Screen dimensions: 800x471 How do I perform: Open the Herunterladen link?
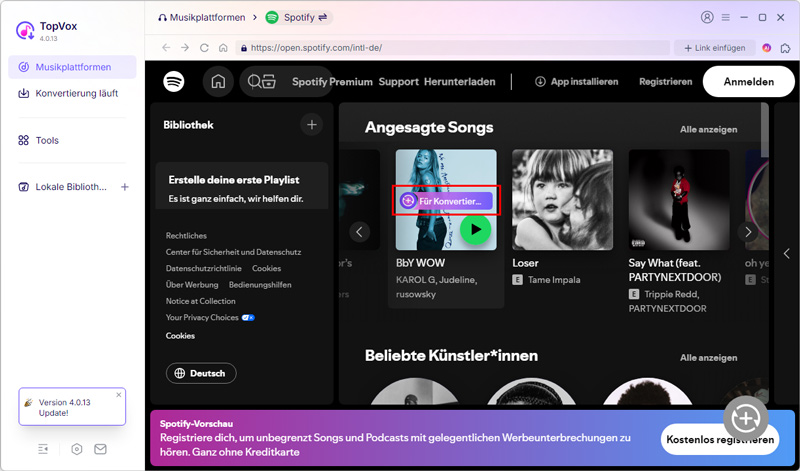click(460, 82)
